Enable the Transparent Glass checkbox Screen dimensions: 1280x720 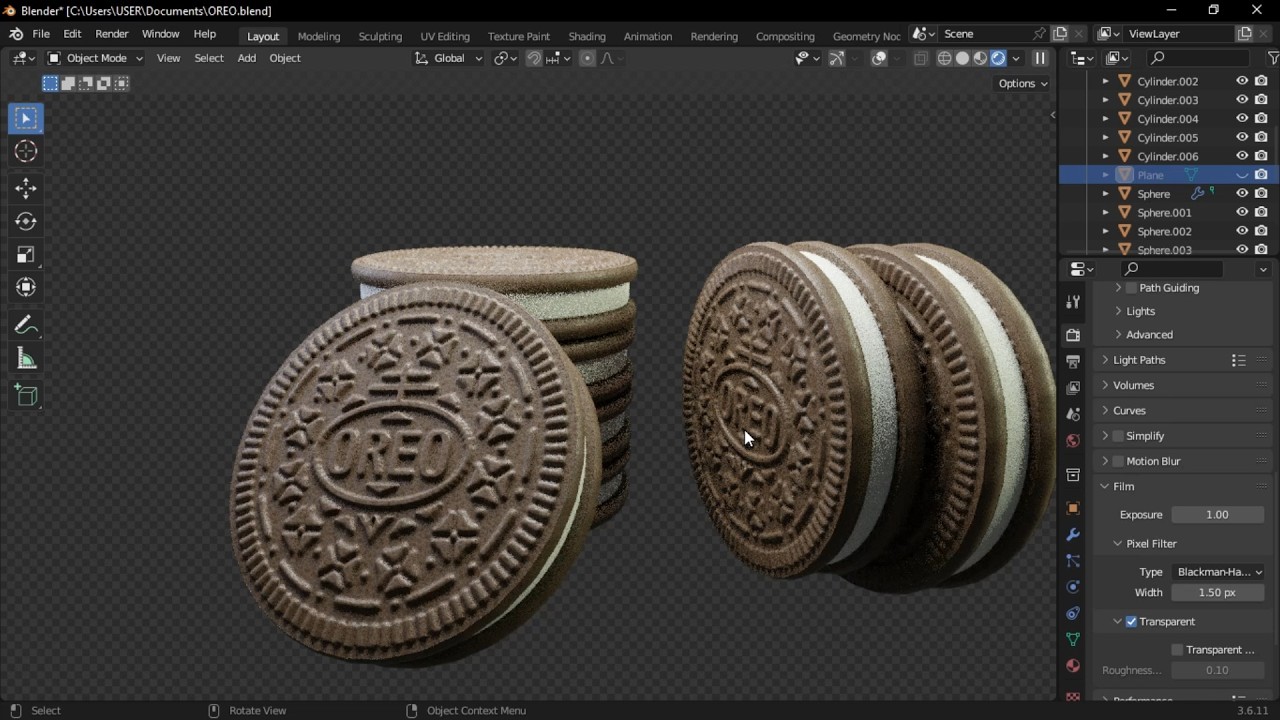coord(1177,650)
